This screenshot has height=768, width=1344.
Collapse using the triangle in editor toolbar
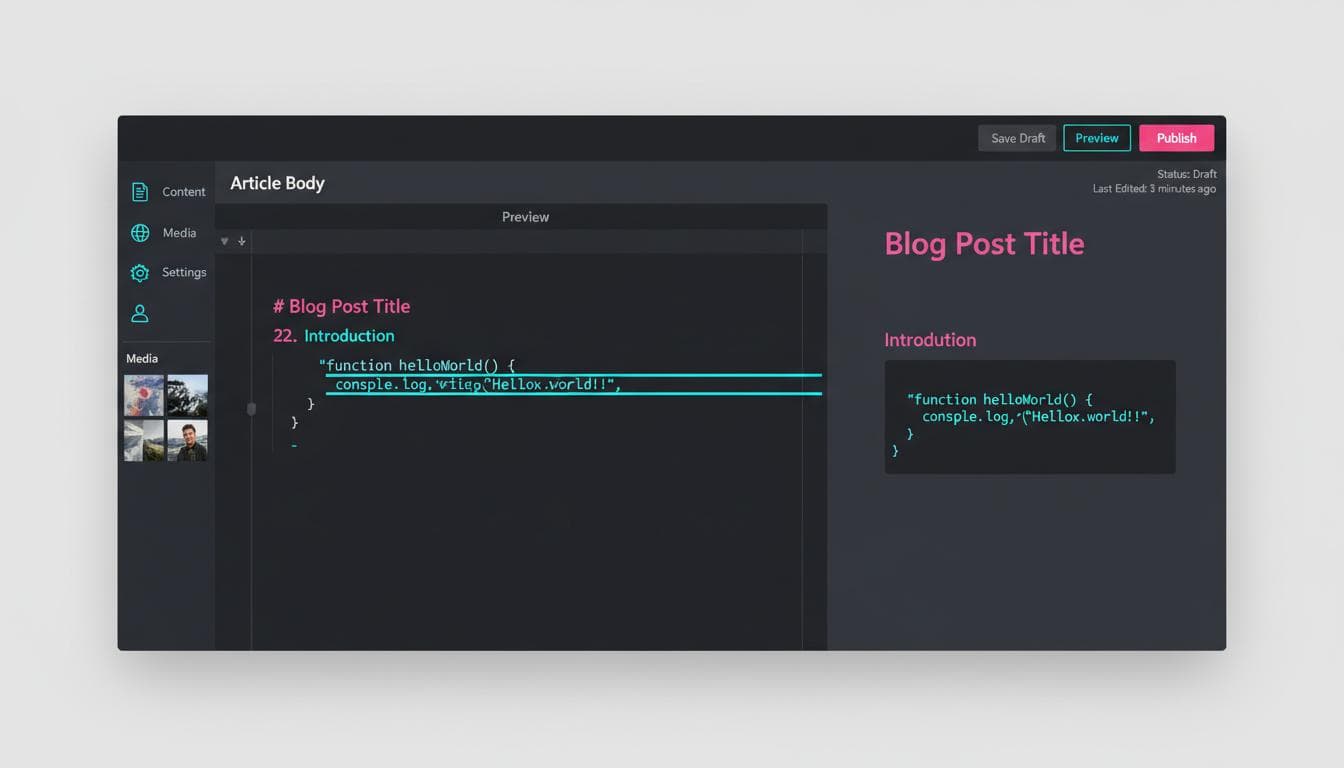click(224, 241)
